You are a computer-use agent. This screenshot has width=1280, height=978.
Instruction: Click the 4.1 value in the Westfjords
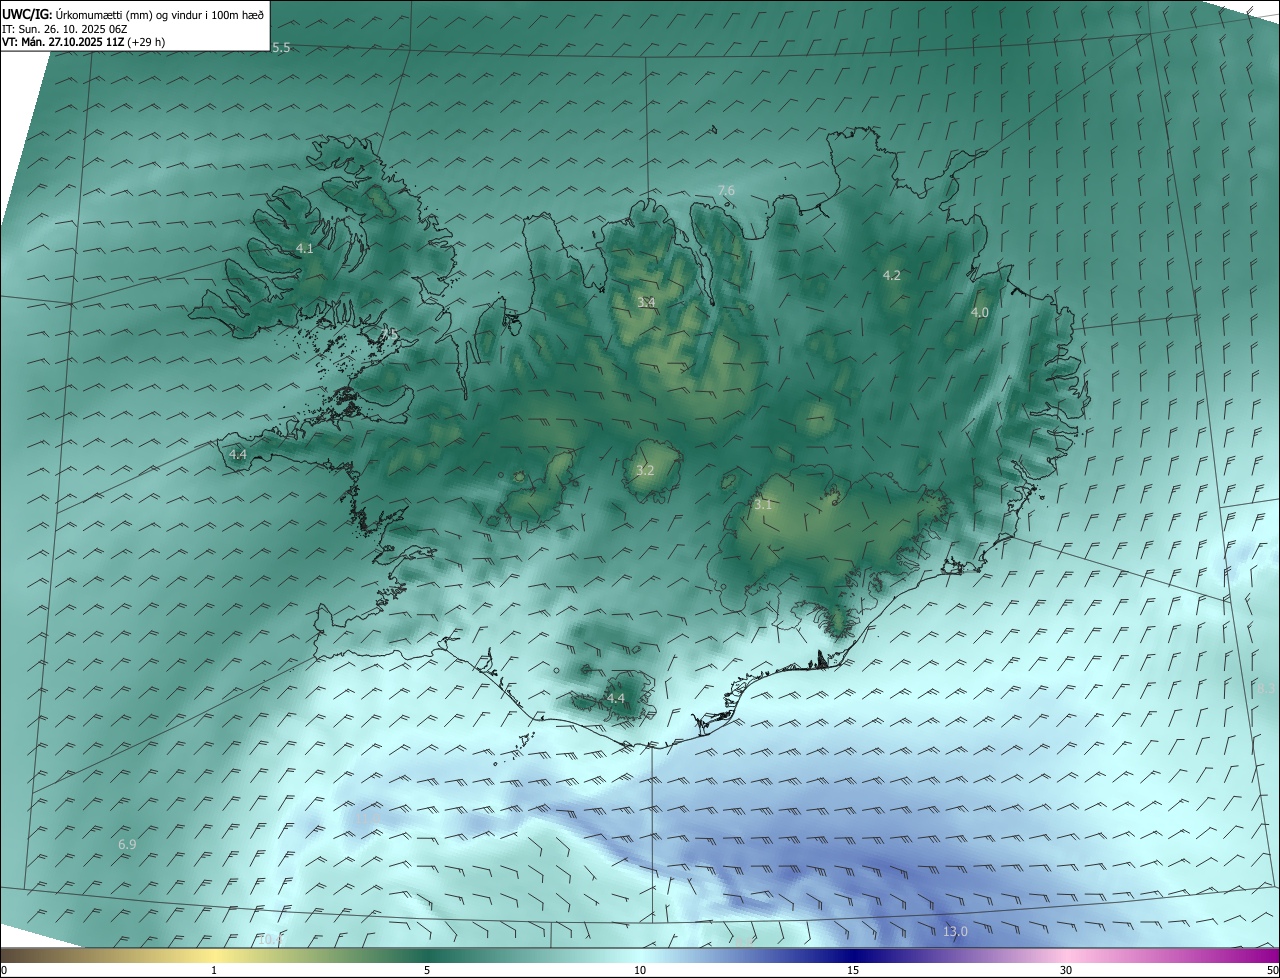(305, 248)
